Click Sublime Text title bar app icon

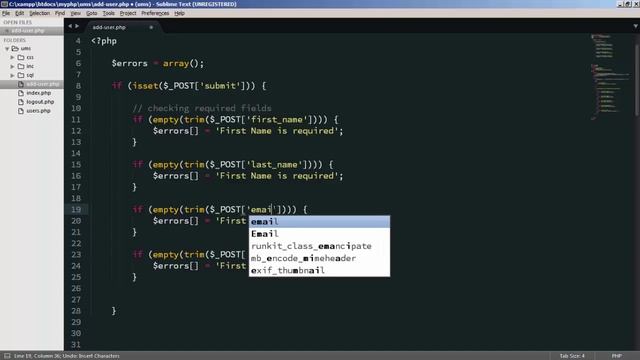pos(4,4)
